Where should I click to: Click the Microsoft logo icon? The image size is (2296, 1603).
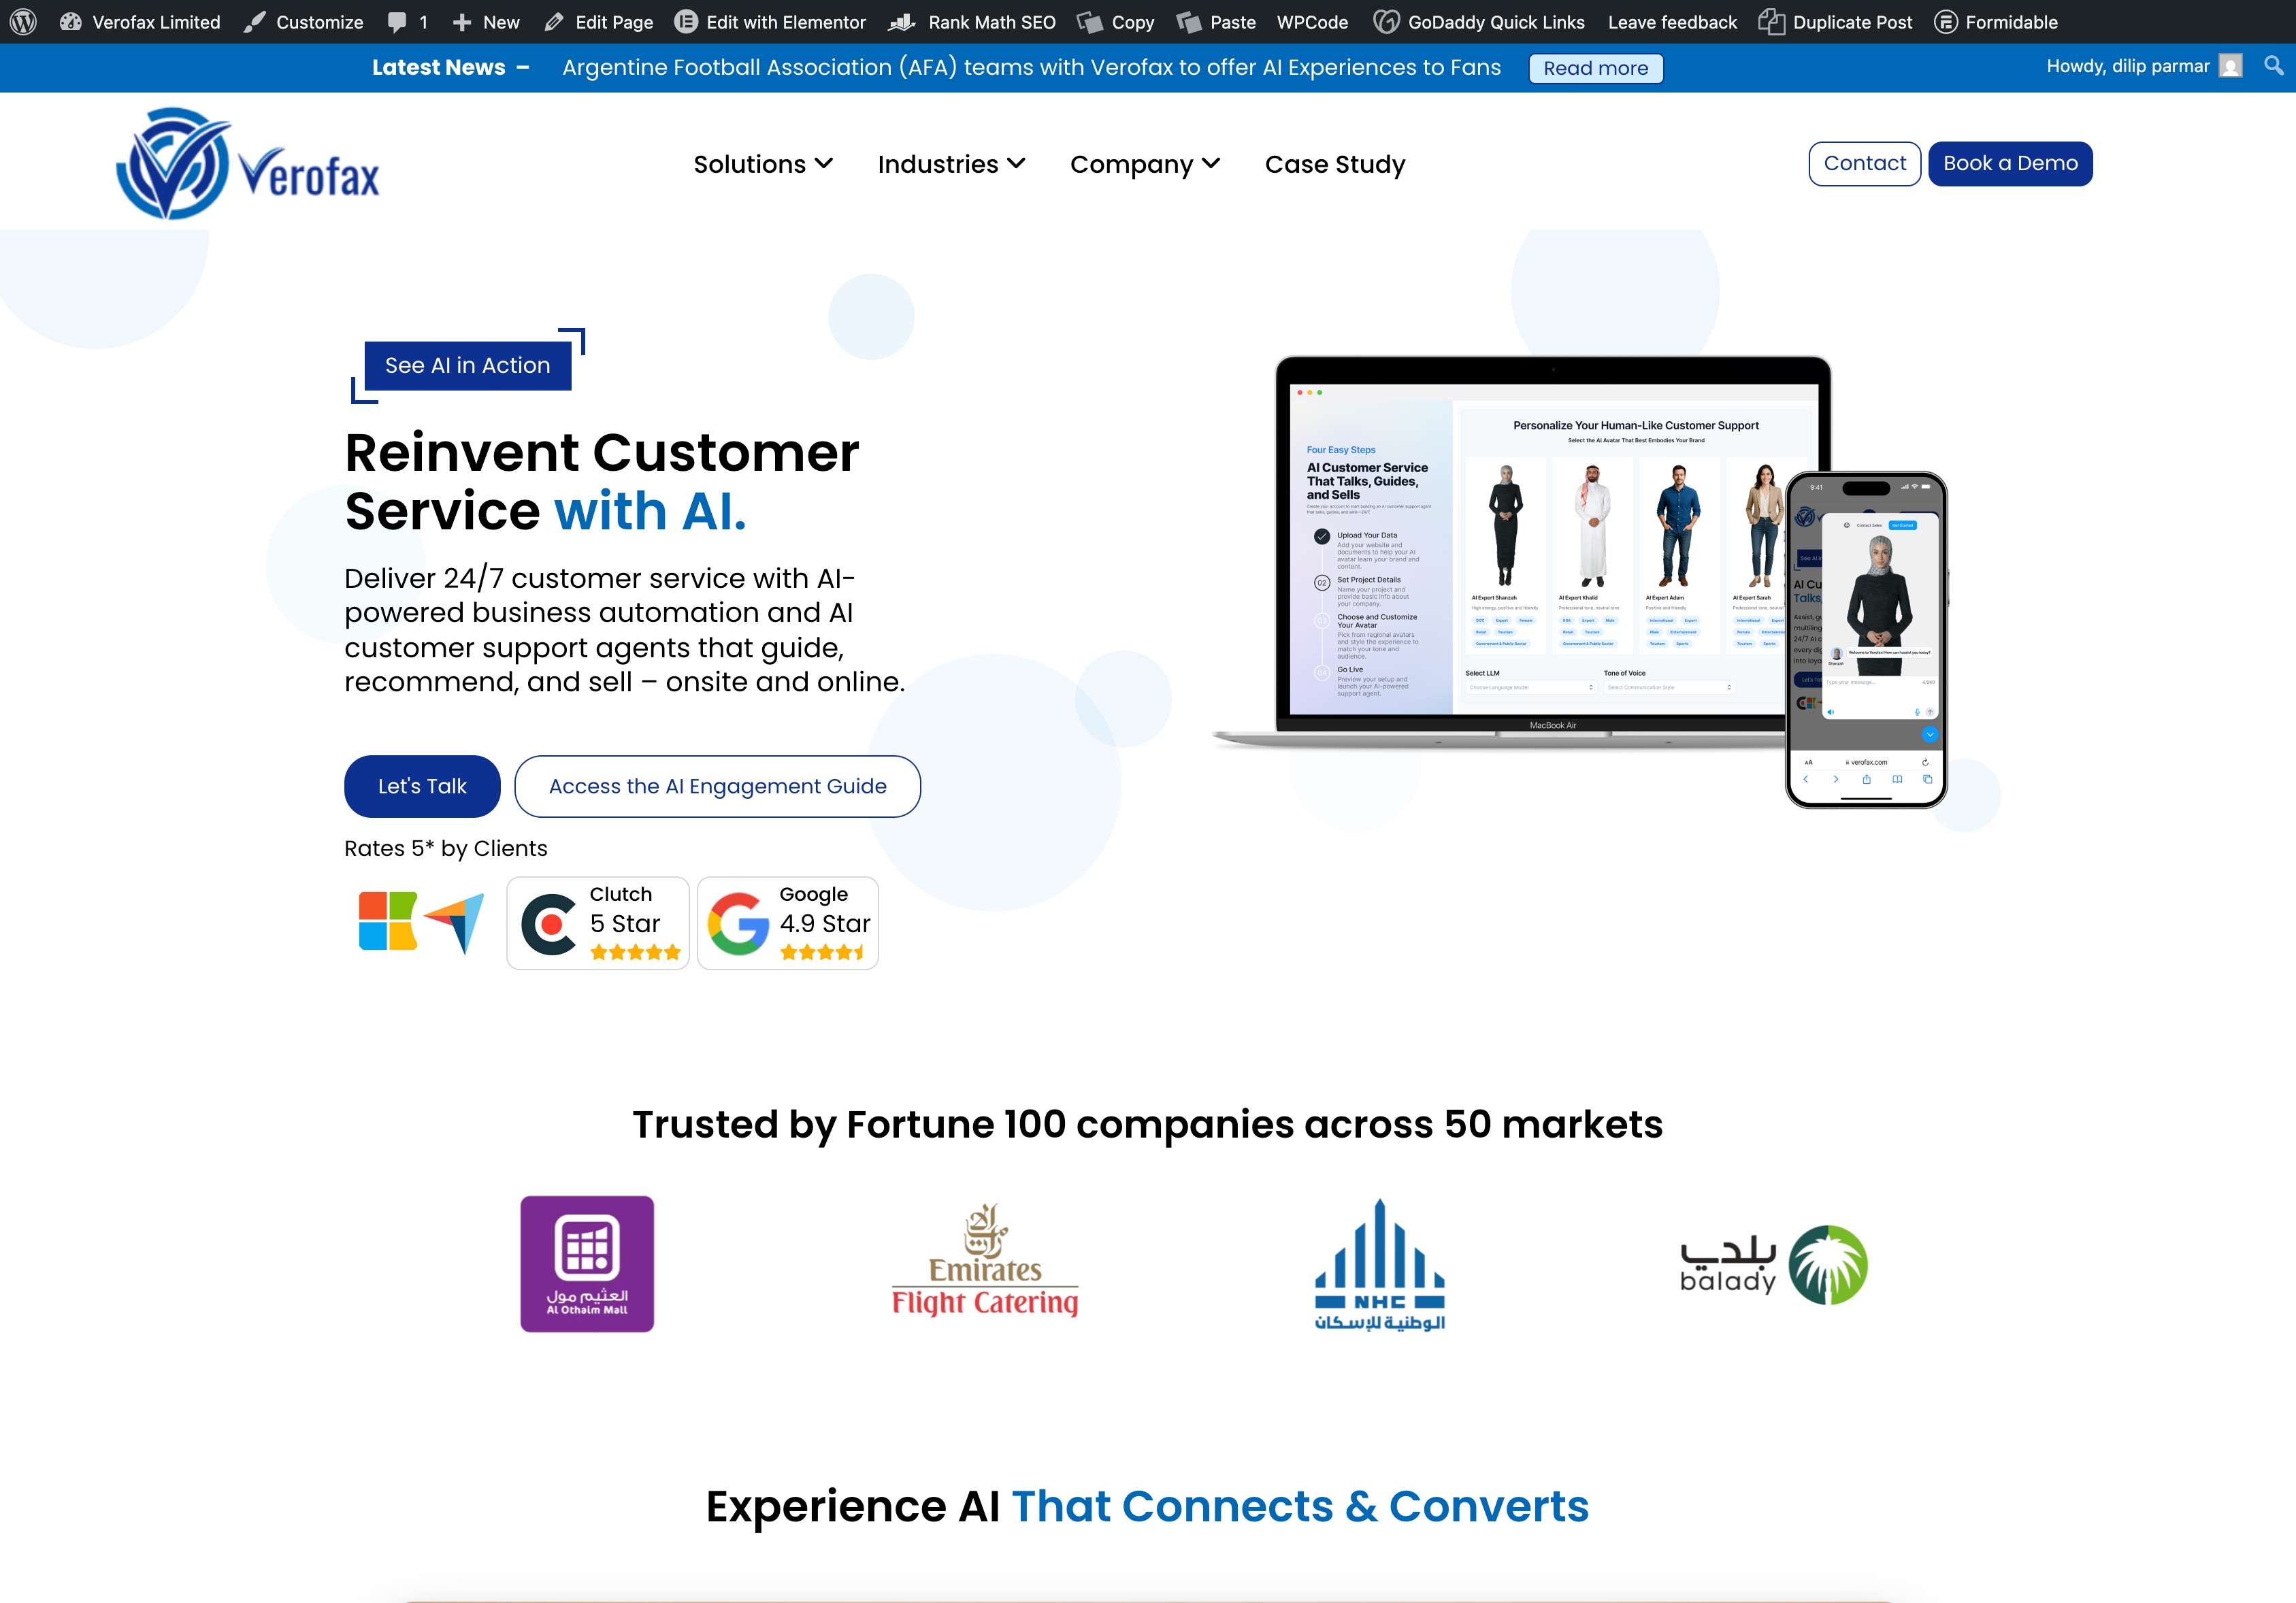388,921
